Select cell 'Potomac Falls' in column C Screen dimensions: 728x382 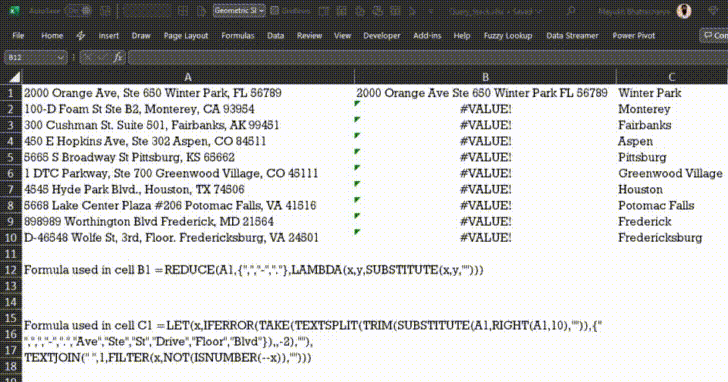[x=672, y=206]
